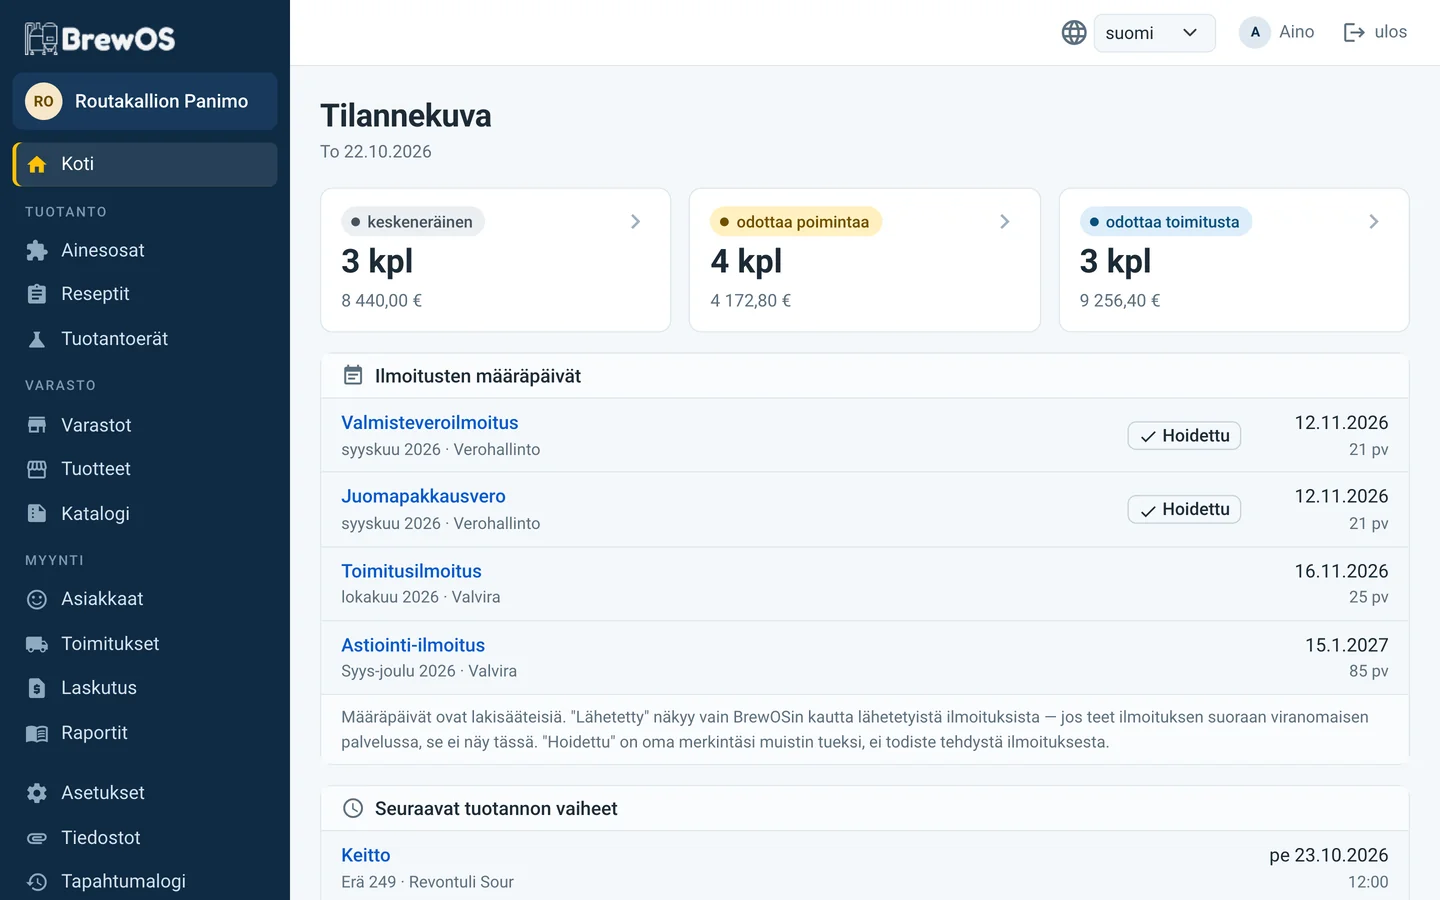Click the Reseptit clipboard icon
The height and width of the screenshot is (900, 1440).
click(37, 294)
